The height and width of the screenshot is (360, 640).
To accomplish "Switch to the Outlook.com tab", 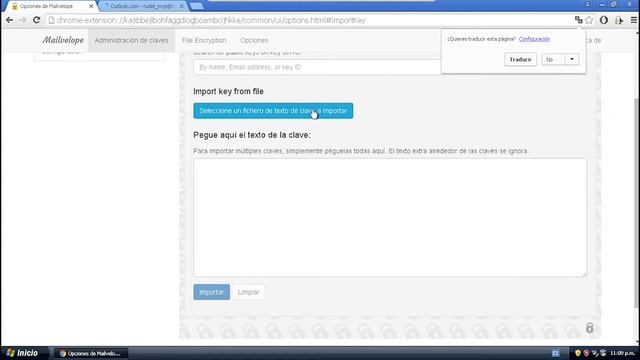I will point(142,6).
